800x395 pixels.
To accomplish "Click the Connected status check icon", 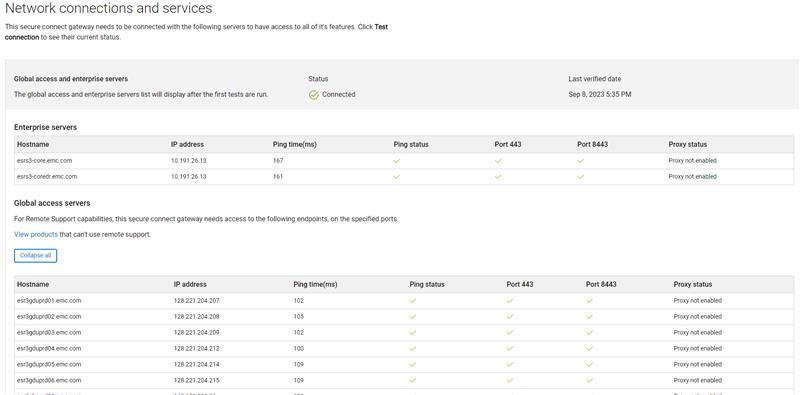I will (x=314, y=95).
